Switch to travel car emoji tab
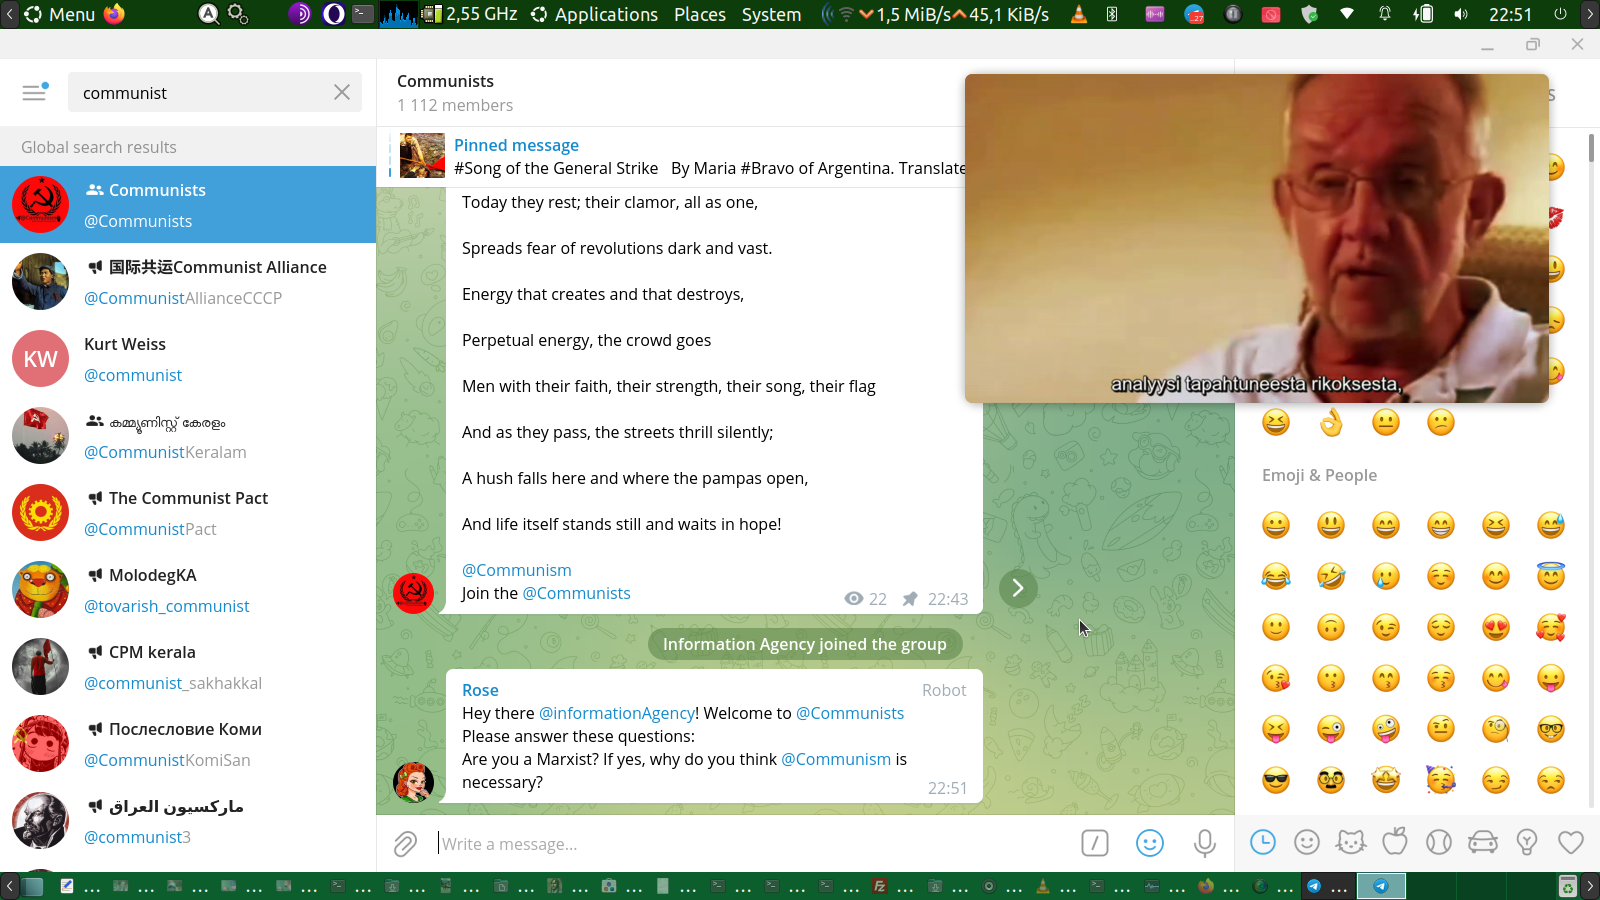1600x900 pixels. (1483, 843)
